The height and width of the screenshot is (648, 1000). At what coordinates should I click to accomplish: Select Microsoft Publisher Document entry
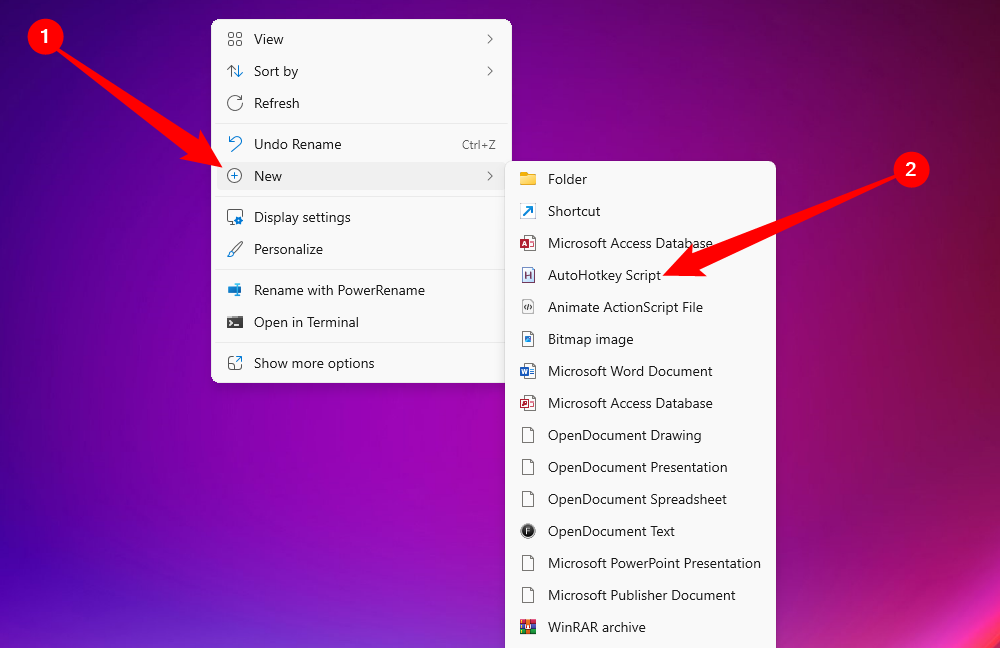pos(640,595)
